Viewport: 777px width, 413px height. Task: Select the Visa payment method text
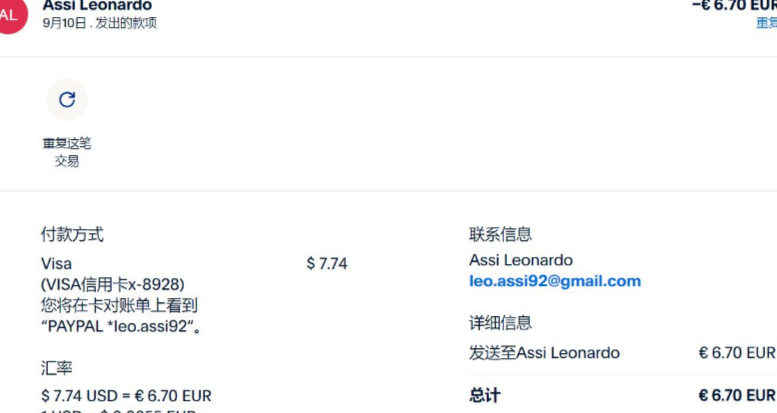pyautogui.click(x=56, y=264)
